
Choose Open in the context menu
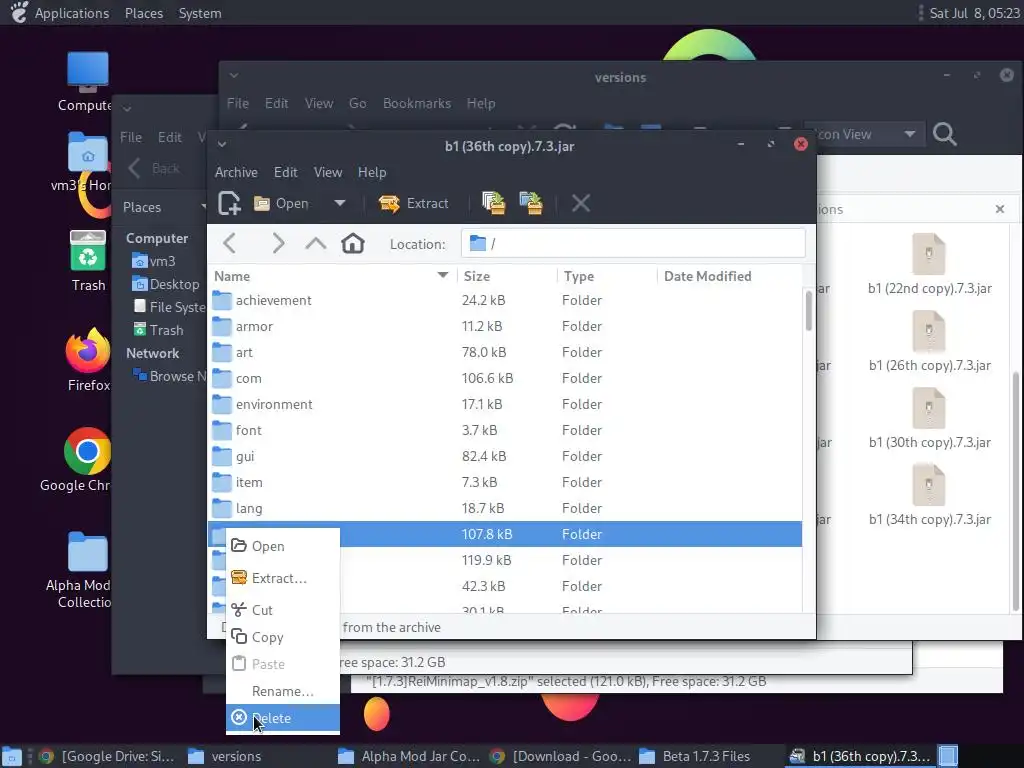(283, 546)
